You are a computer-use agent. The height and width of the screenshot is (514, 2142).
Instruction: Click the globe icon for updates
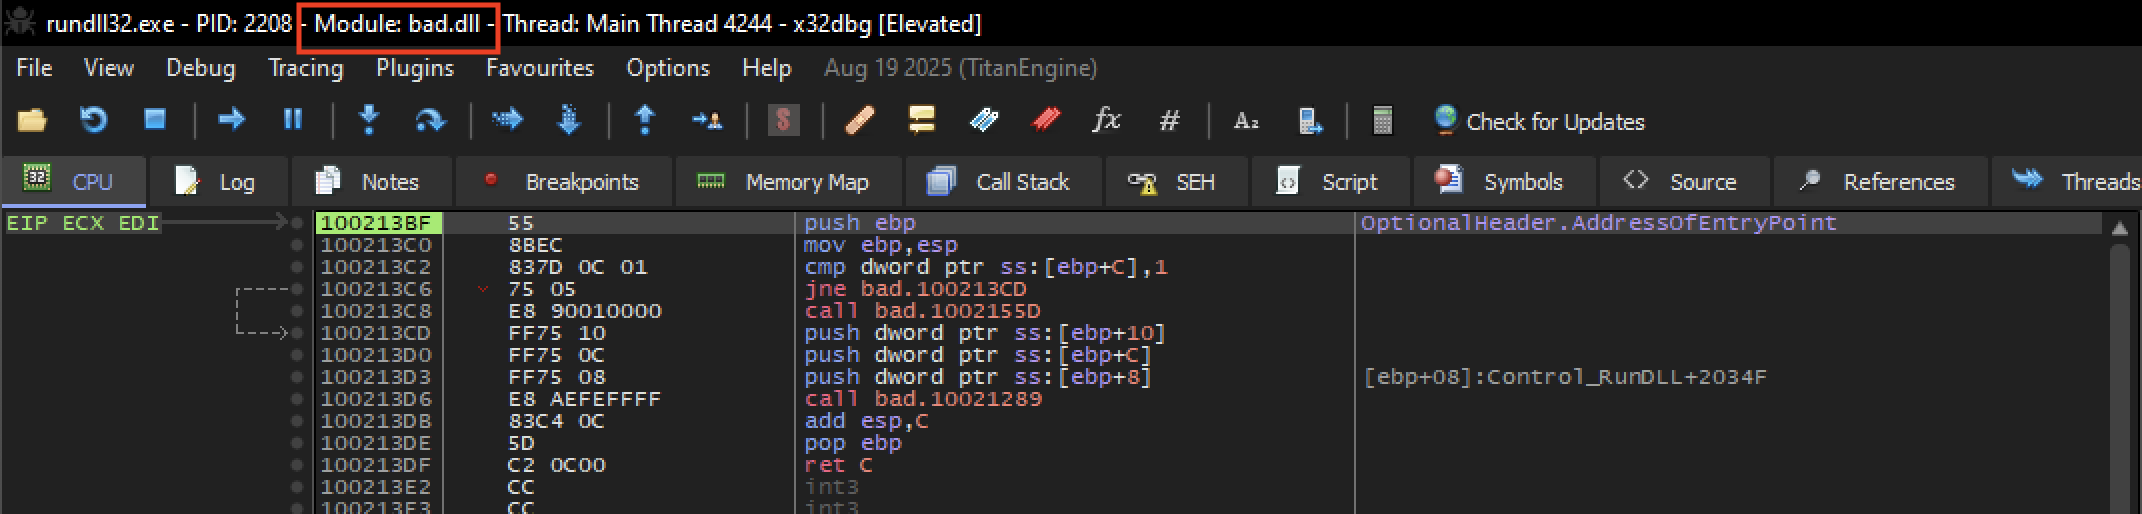coord(1445,120)
